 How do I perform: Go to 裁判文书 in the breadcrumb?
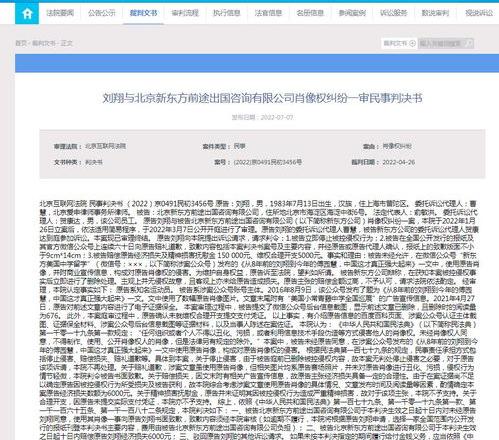43,43
